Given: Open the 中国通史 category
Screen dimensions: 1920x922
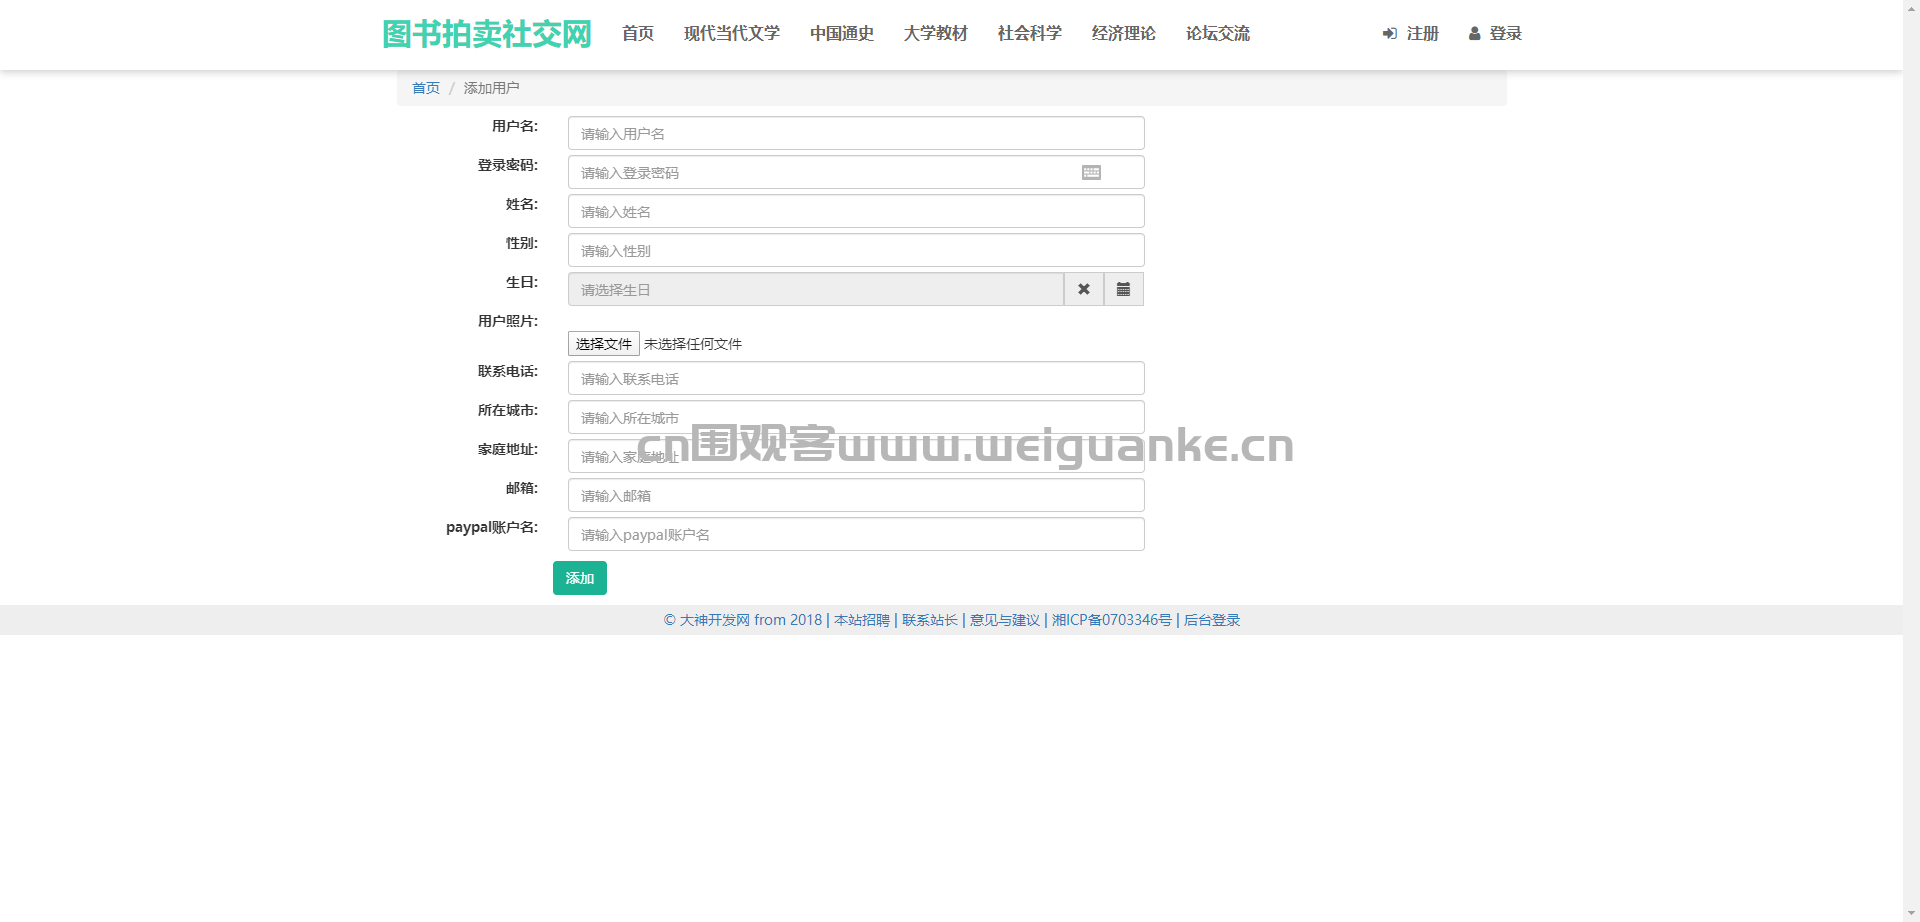Looking at the screenshot, I should pyautogui.click(x=842, y=34).
